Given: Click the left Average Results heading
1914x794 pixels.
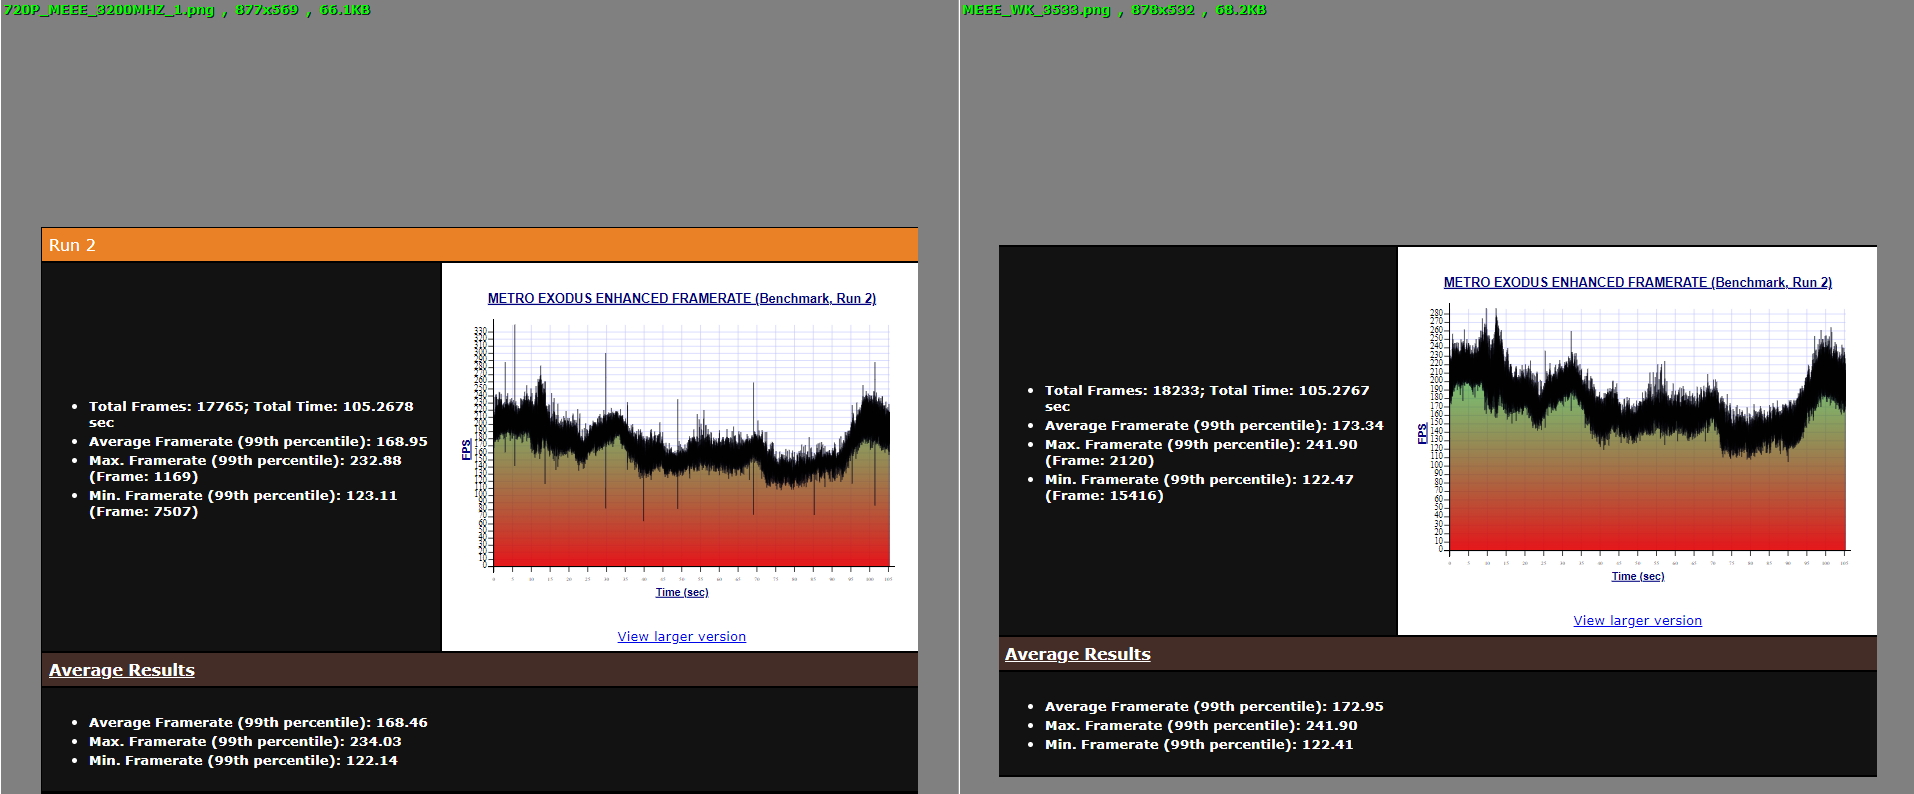Looking at the screenshot, I should point(122,670).
